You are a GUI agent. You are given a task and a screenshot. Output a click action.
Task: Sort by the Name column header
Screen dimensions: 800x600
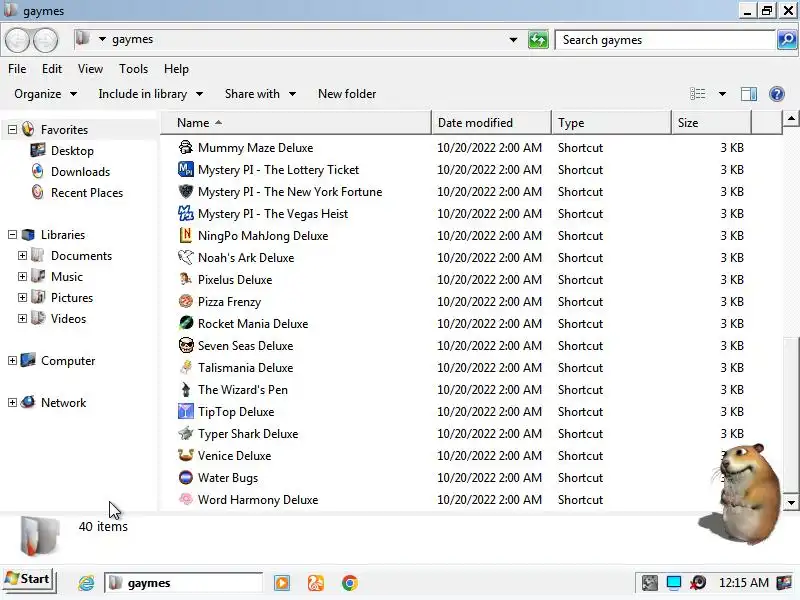point(296,122)
